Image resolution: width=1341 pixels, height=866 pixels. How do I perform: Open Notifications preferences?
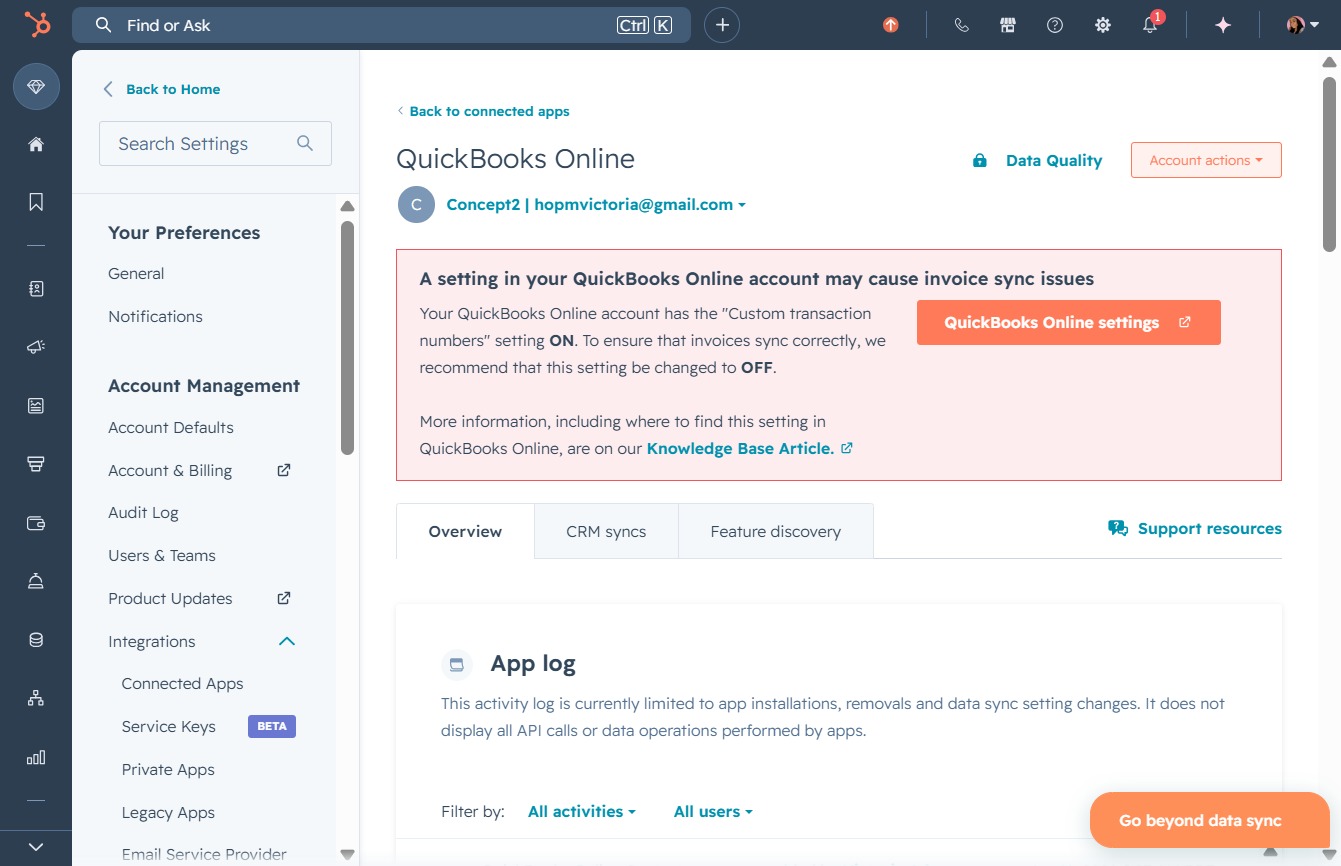[155, 317]
